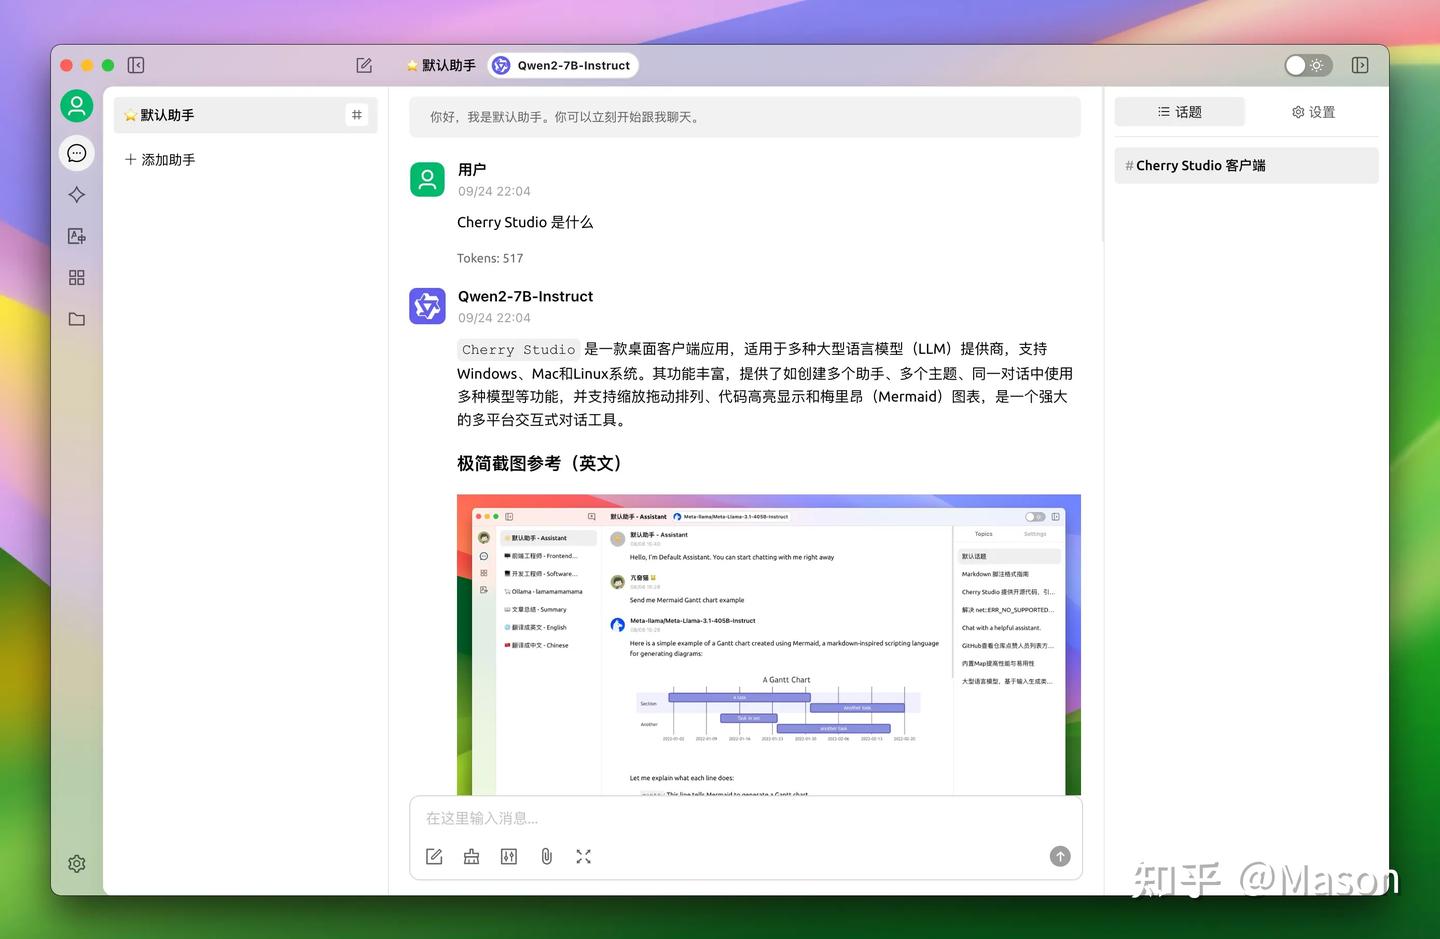Click the 添加助手 button
The image size is (1440, 939).
click(160, 159)
